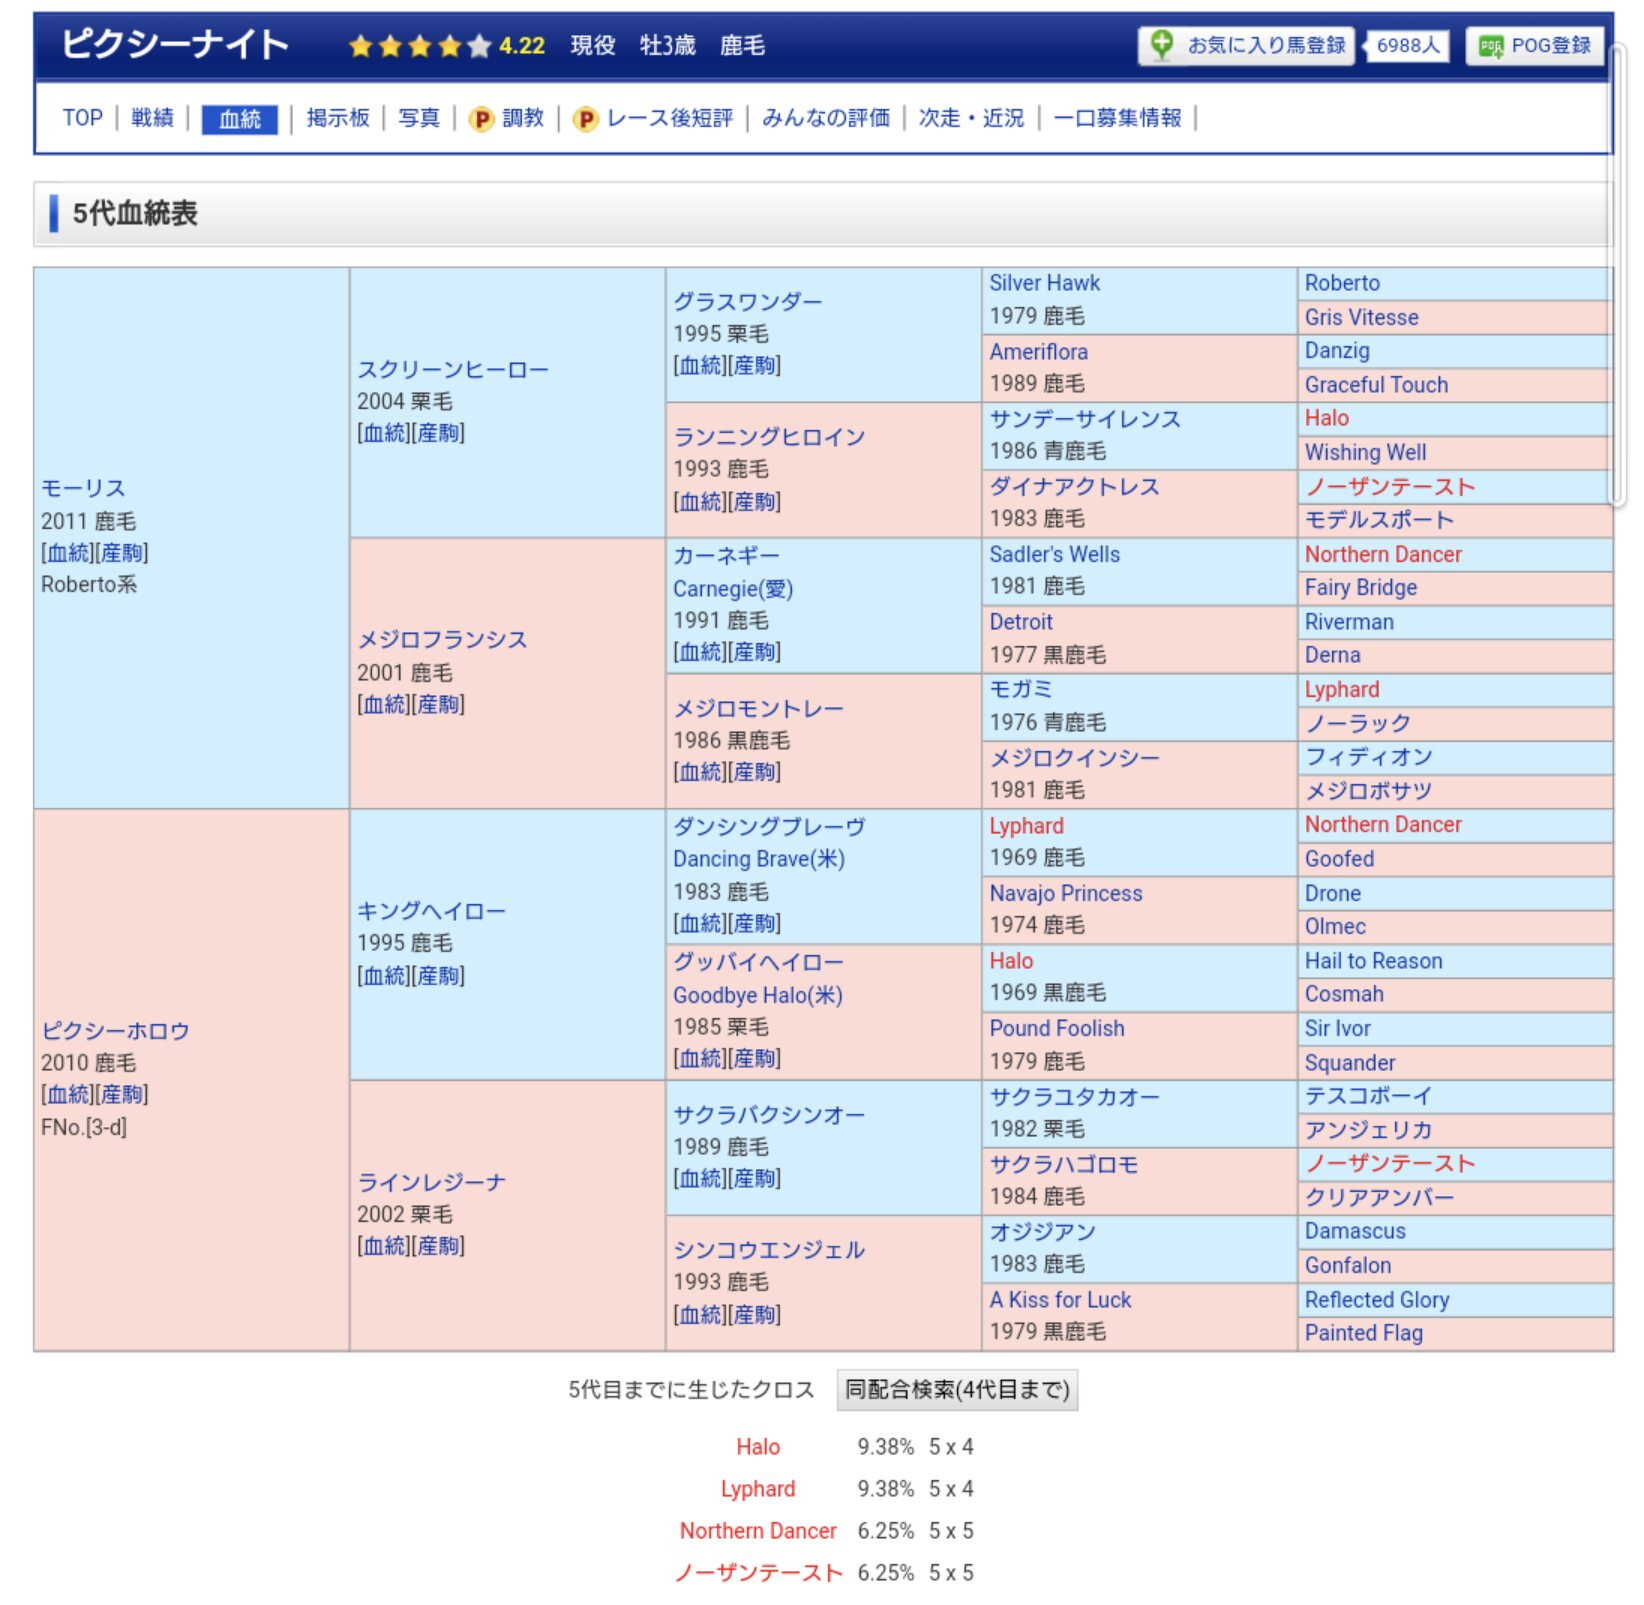The width and height of the screenshot is (1644, 1605).
Task: Click the POG登録 button
Action: [x=1535, y=46]
